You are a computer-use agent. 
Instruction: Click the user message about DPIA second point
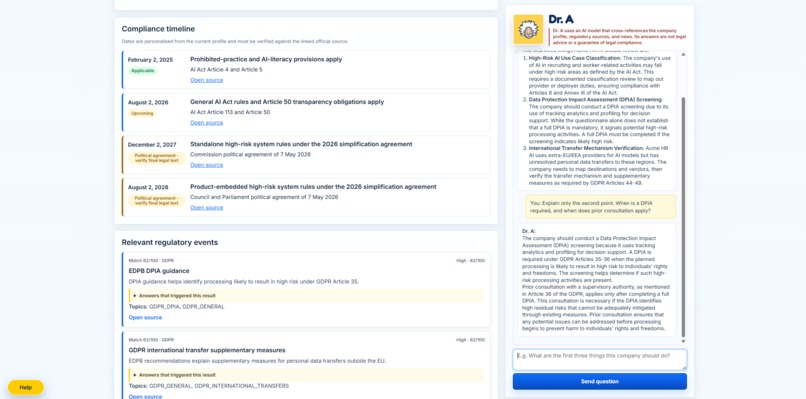tap(600, 207)
